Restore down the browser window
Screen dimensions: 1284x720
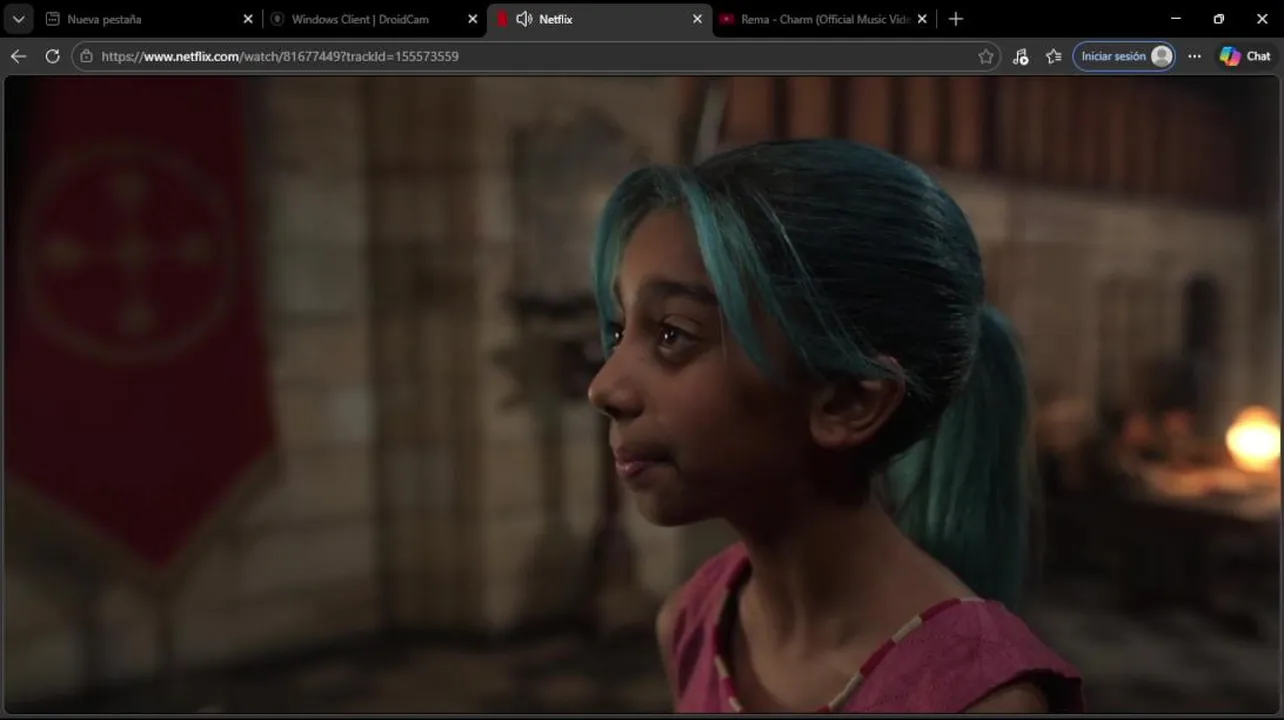[1219, 19]
